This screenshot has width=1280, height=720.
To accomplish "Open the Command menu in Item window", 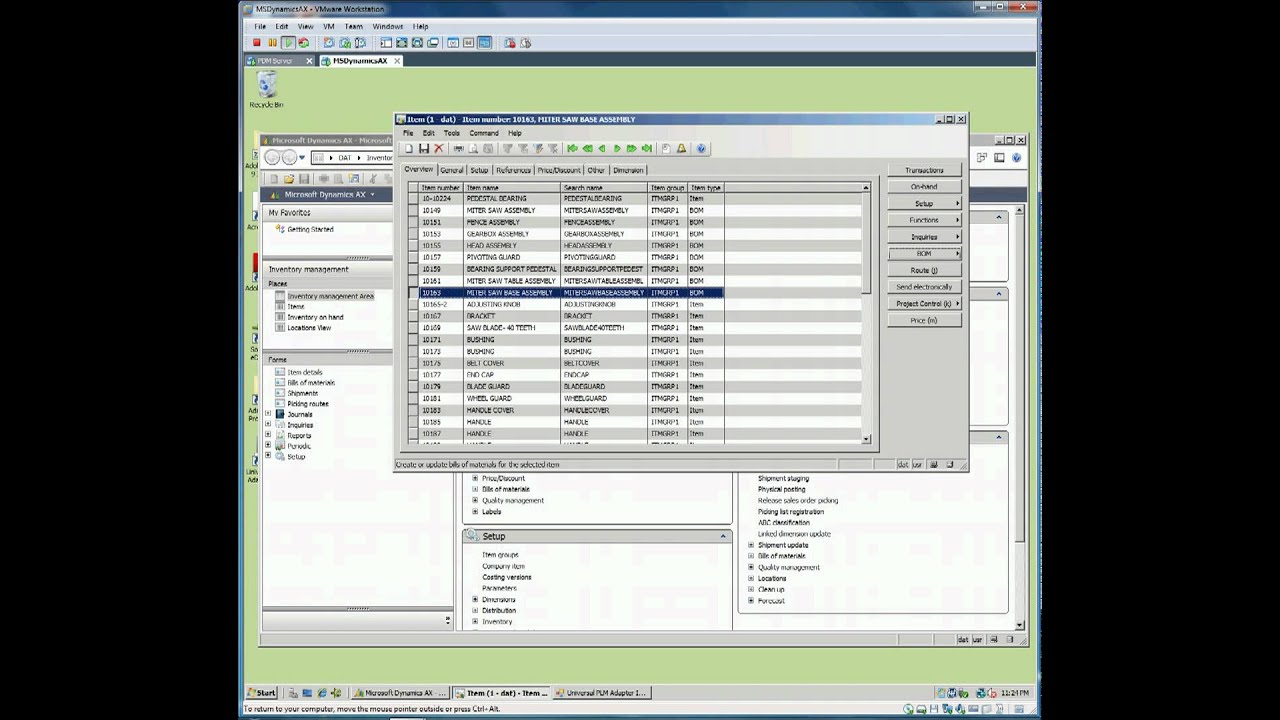I will point(483,133).
